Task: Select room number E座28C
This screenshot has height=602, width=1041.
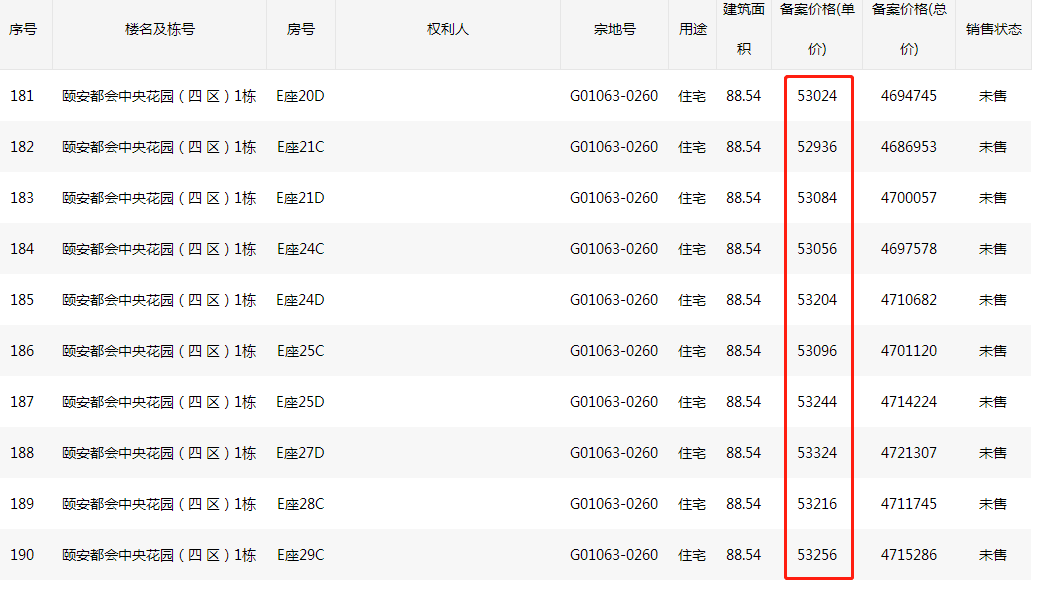Action: point(300,504)
